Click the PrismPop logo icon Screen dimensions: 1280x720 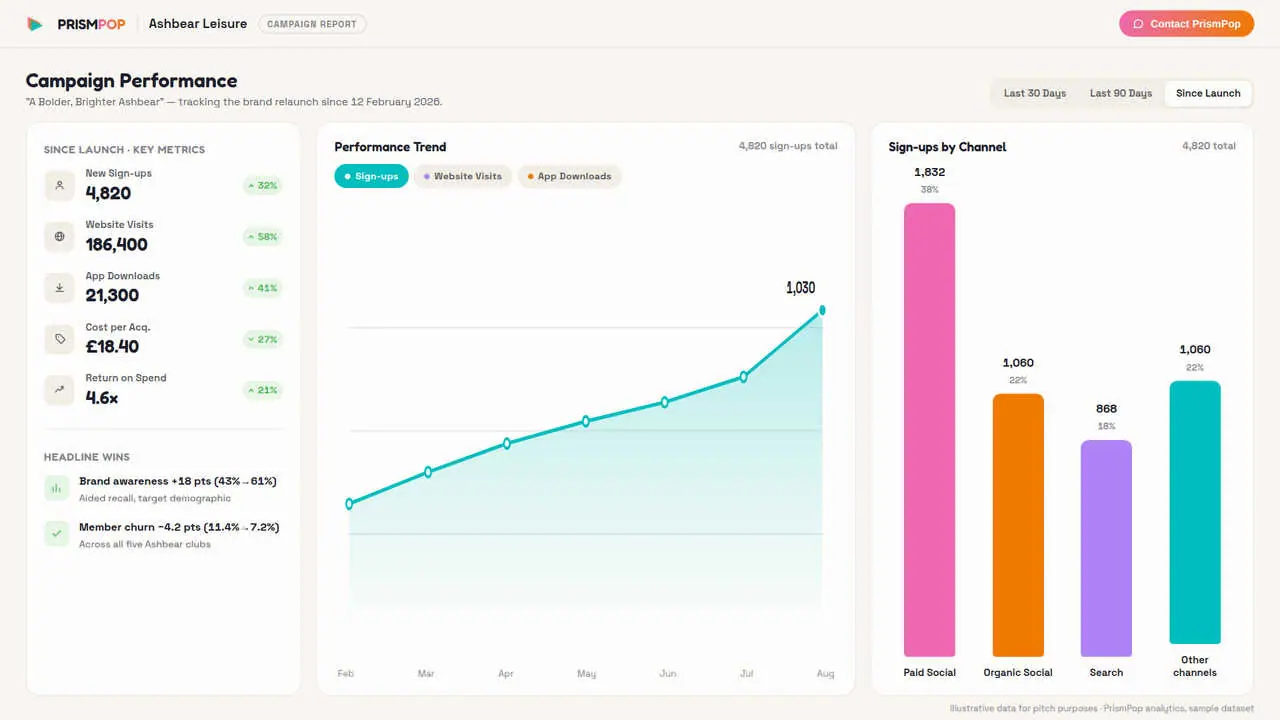point(35,24)
